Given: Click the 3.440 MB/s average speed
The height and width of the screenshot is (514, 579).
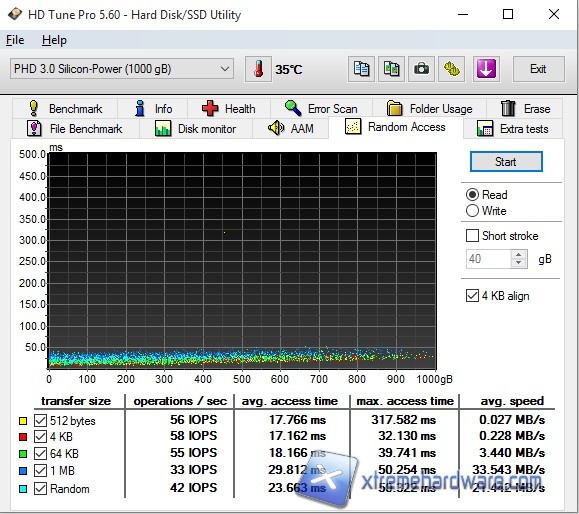Looking at the screenshot, I should (512, 453).
